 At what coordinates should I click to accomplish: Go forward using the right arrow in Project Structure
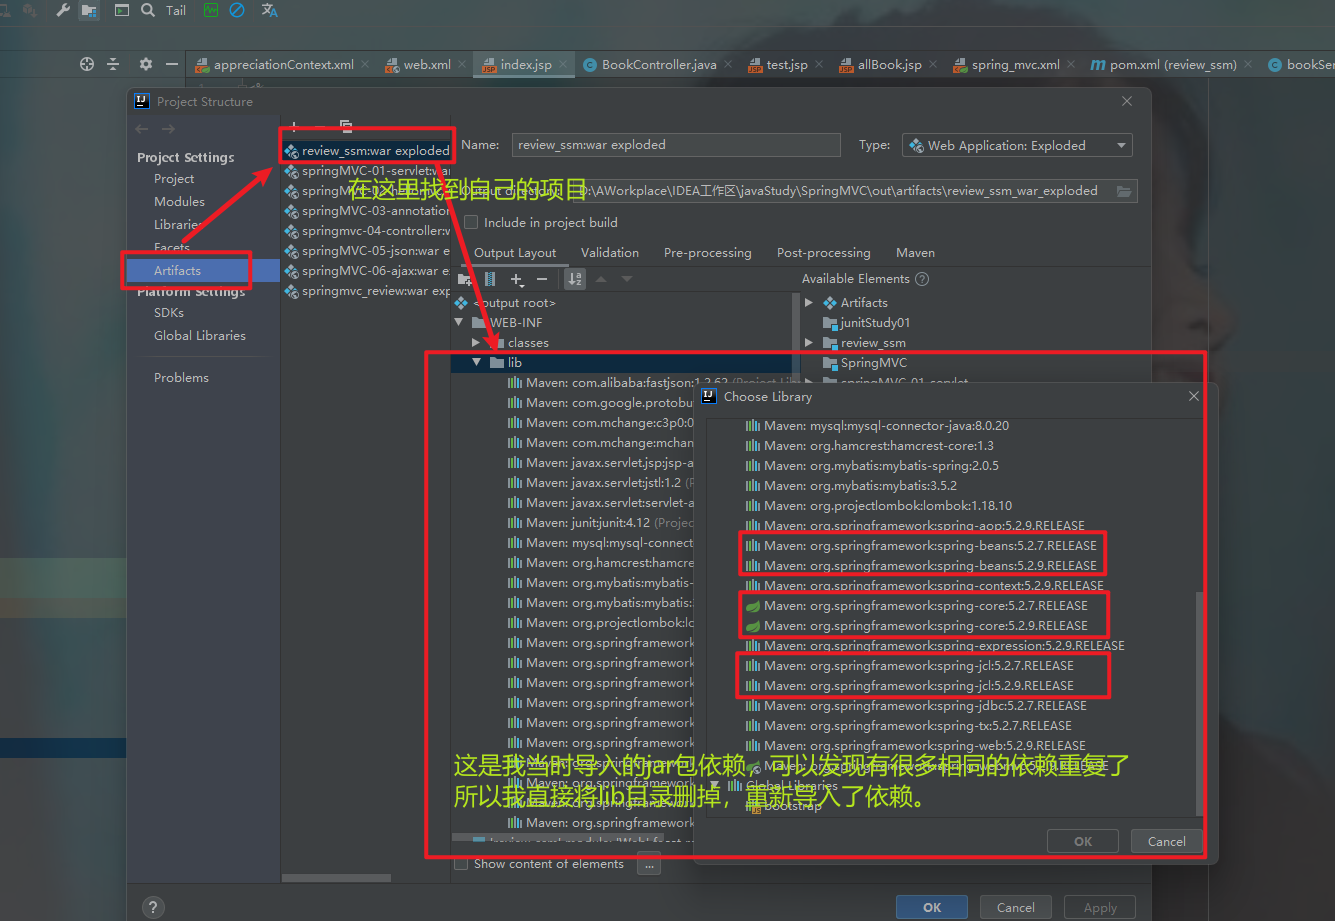point(168,129)
